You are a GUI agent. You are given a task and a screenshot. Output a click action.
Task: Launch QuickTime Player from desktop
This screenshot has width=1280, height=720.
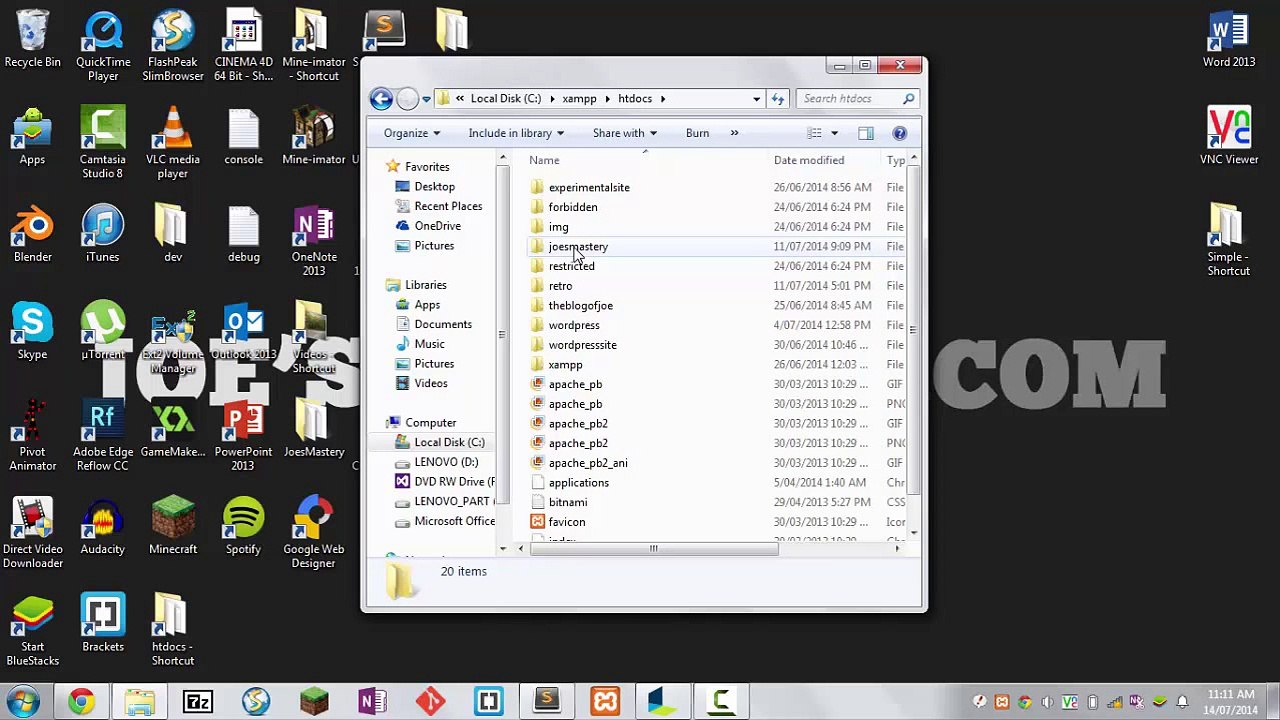click(x=103, y=46)
